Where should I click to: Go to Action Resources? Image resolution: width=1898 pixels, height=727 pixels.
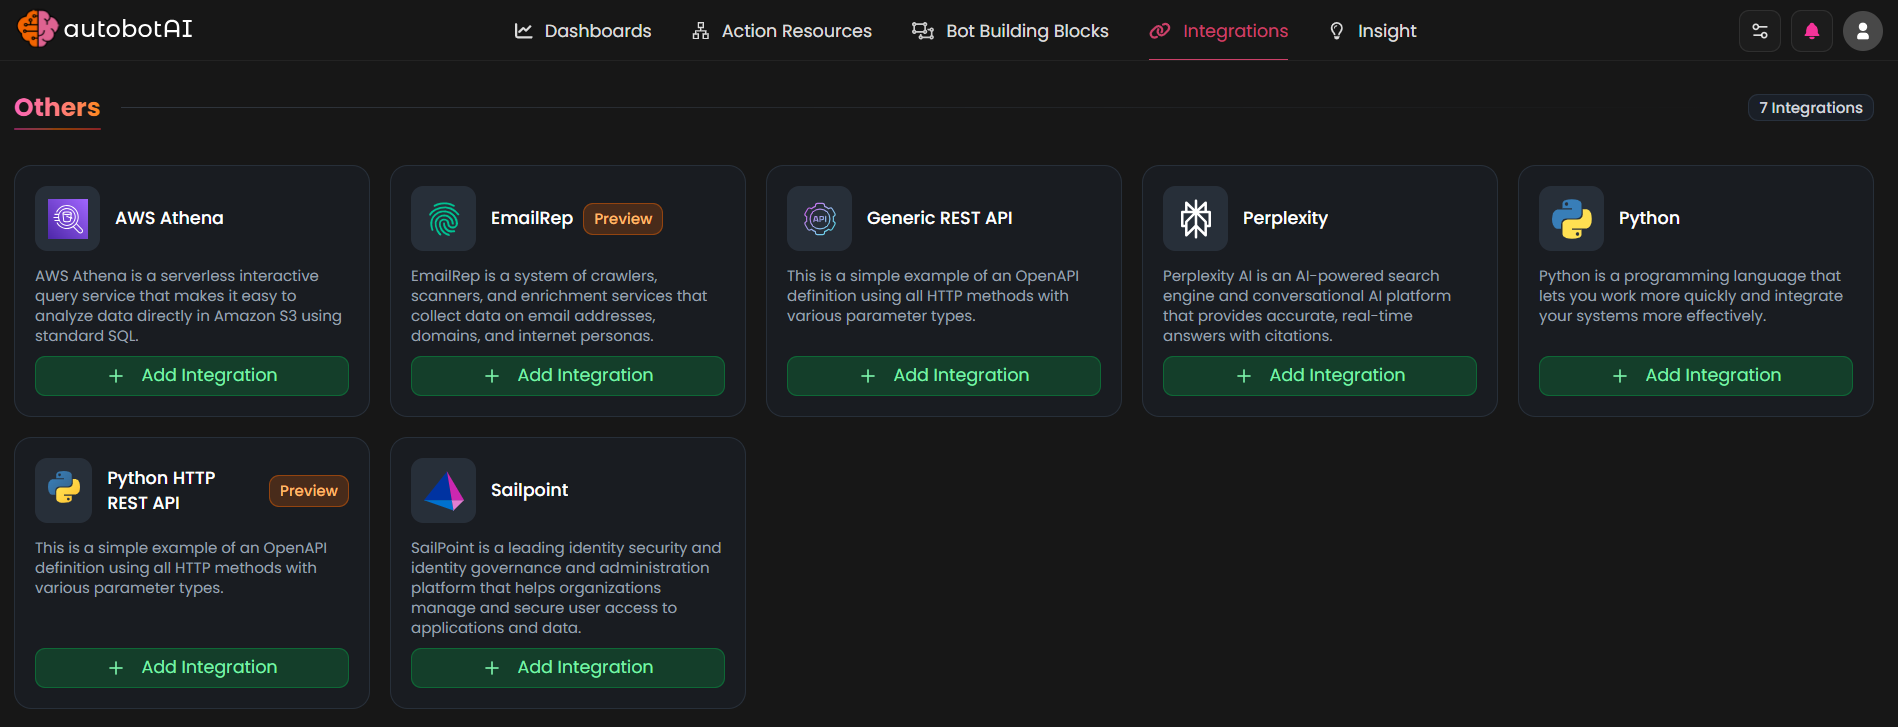coord(782,31)
